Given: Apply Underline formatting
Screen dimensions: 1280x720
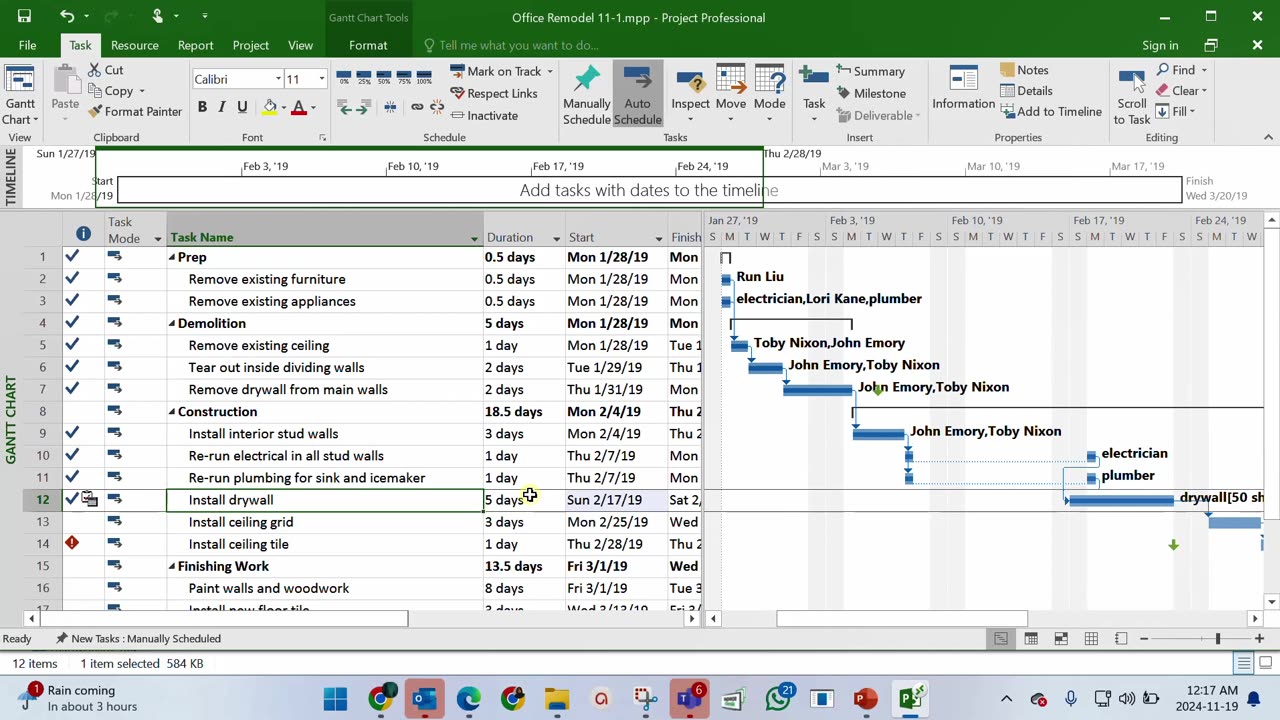Looking at the screenshot, I should (242, 108).
